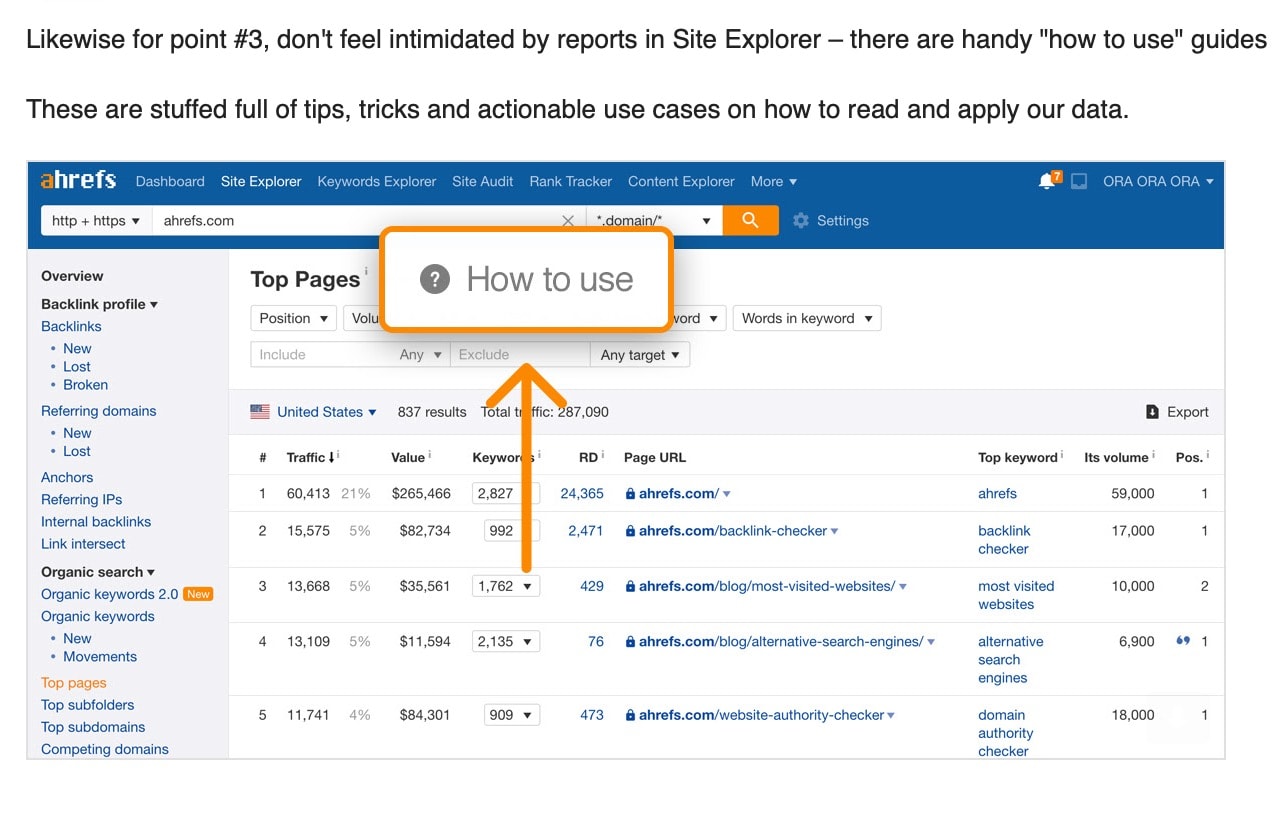Open Top pages in sidebar

(x=74, y=683)
